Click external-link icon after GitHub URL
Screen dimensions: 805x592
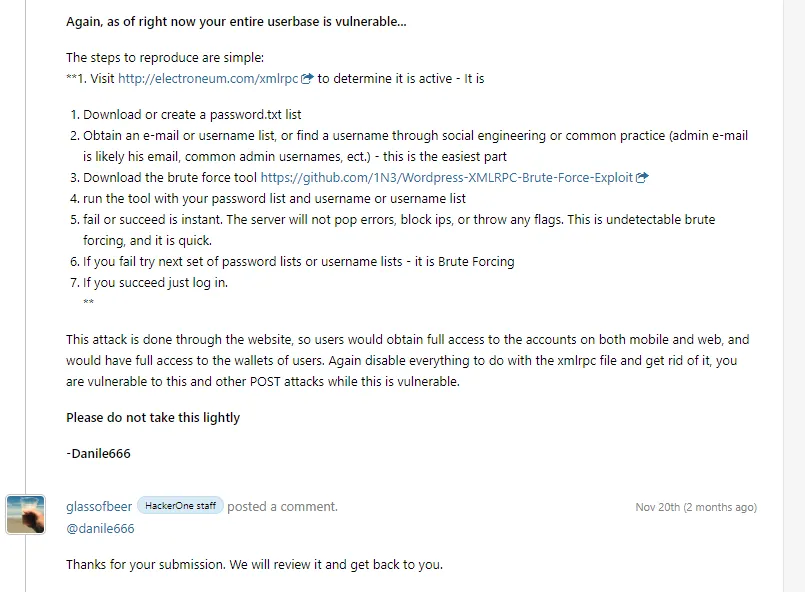click(642, 178)
